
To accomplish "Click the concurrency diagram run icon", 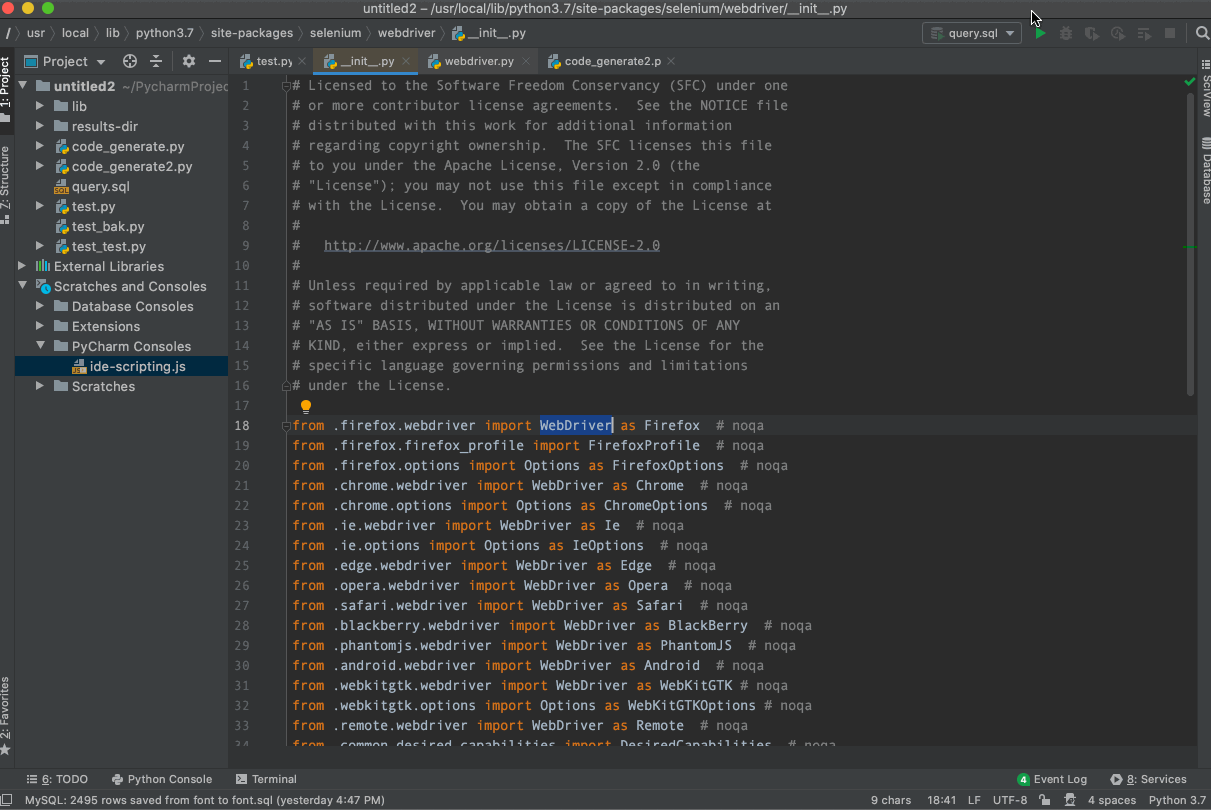I will pos(1144,33).
